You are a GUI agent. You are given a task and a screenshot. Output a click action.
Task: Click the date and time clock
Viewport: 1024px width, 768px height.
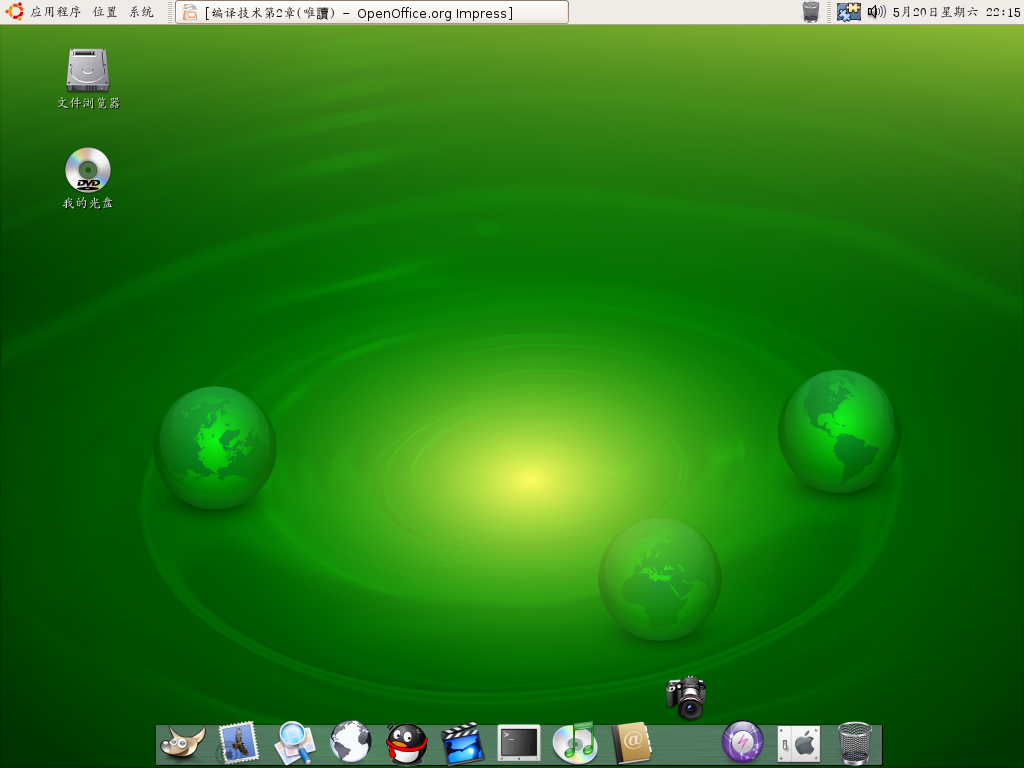click(x=956, y=12)
